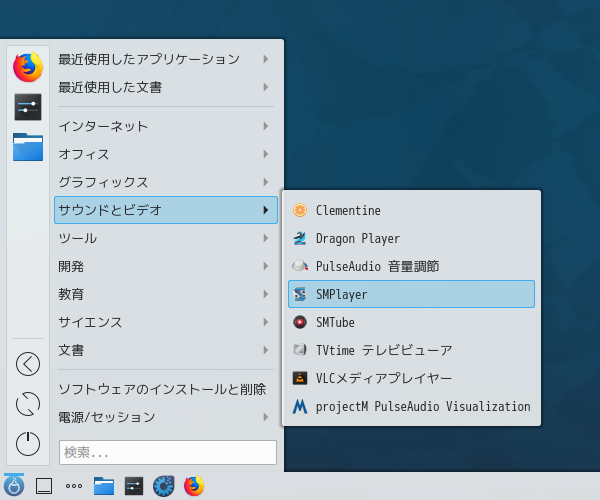Open settings sliders icon in taskbar
This screenshot has height=500, width=600.
(x=134, y=486)
